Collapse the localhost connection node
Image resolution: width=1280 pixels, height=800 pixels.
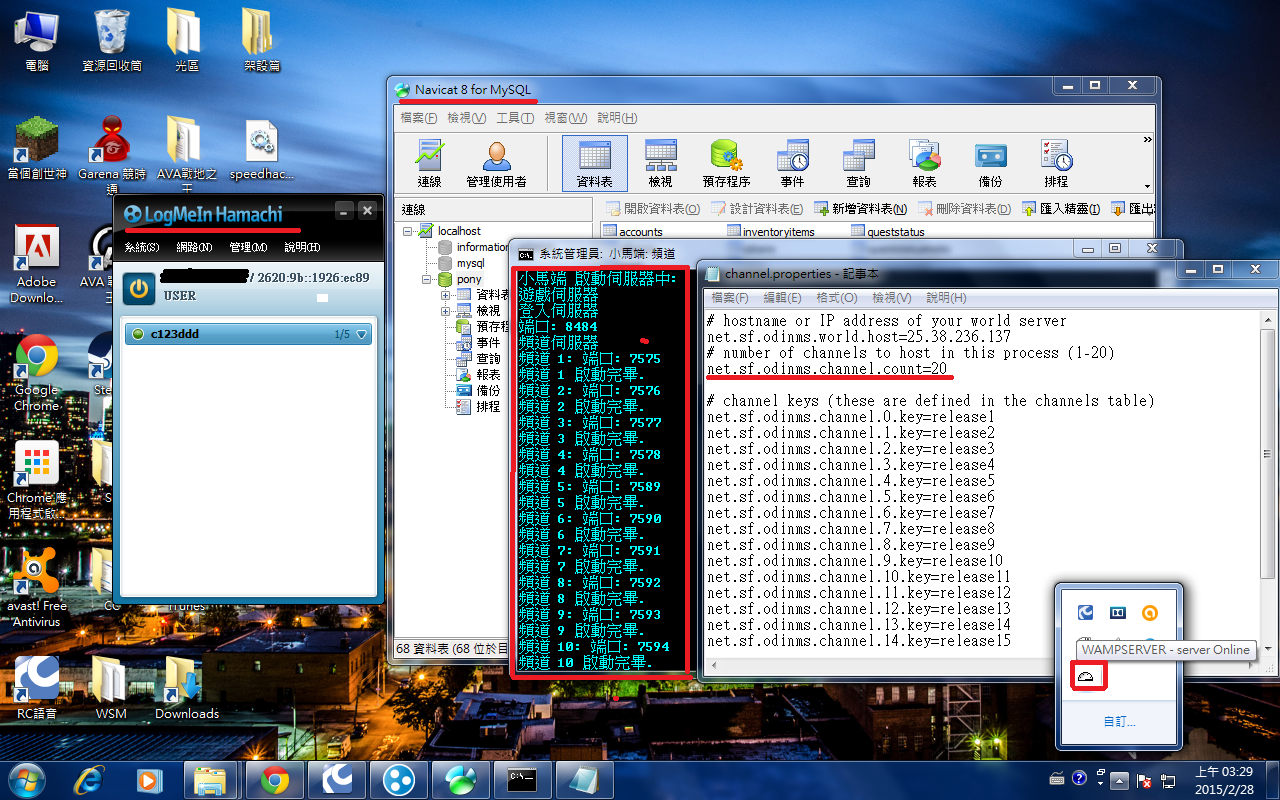tap(409, 231)
